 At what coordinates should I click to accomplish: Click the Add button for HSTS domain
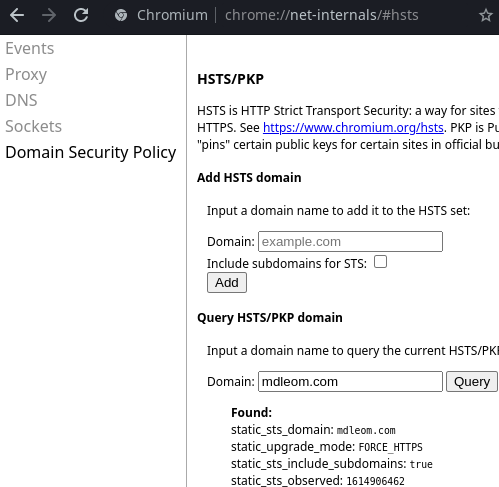(227, 283)
